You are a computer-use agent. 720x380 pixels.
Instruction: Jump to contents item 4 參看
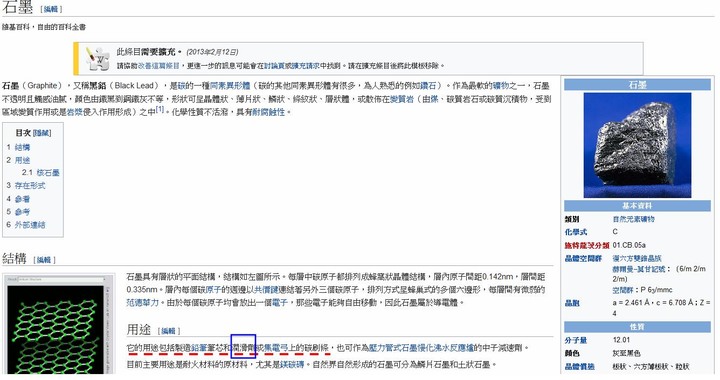coord(22,199)
